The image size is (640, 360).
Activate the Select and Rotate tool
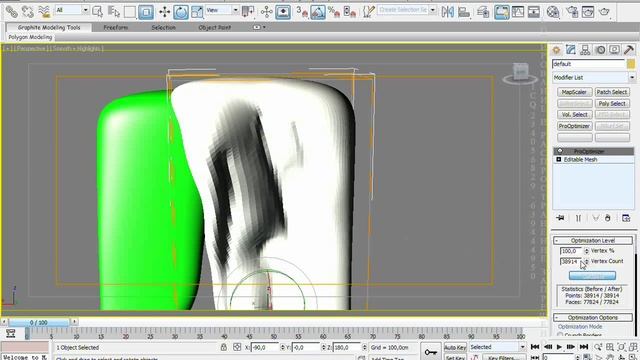[x=181, y=12]
